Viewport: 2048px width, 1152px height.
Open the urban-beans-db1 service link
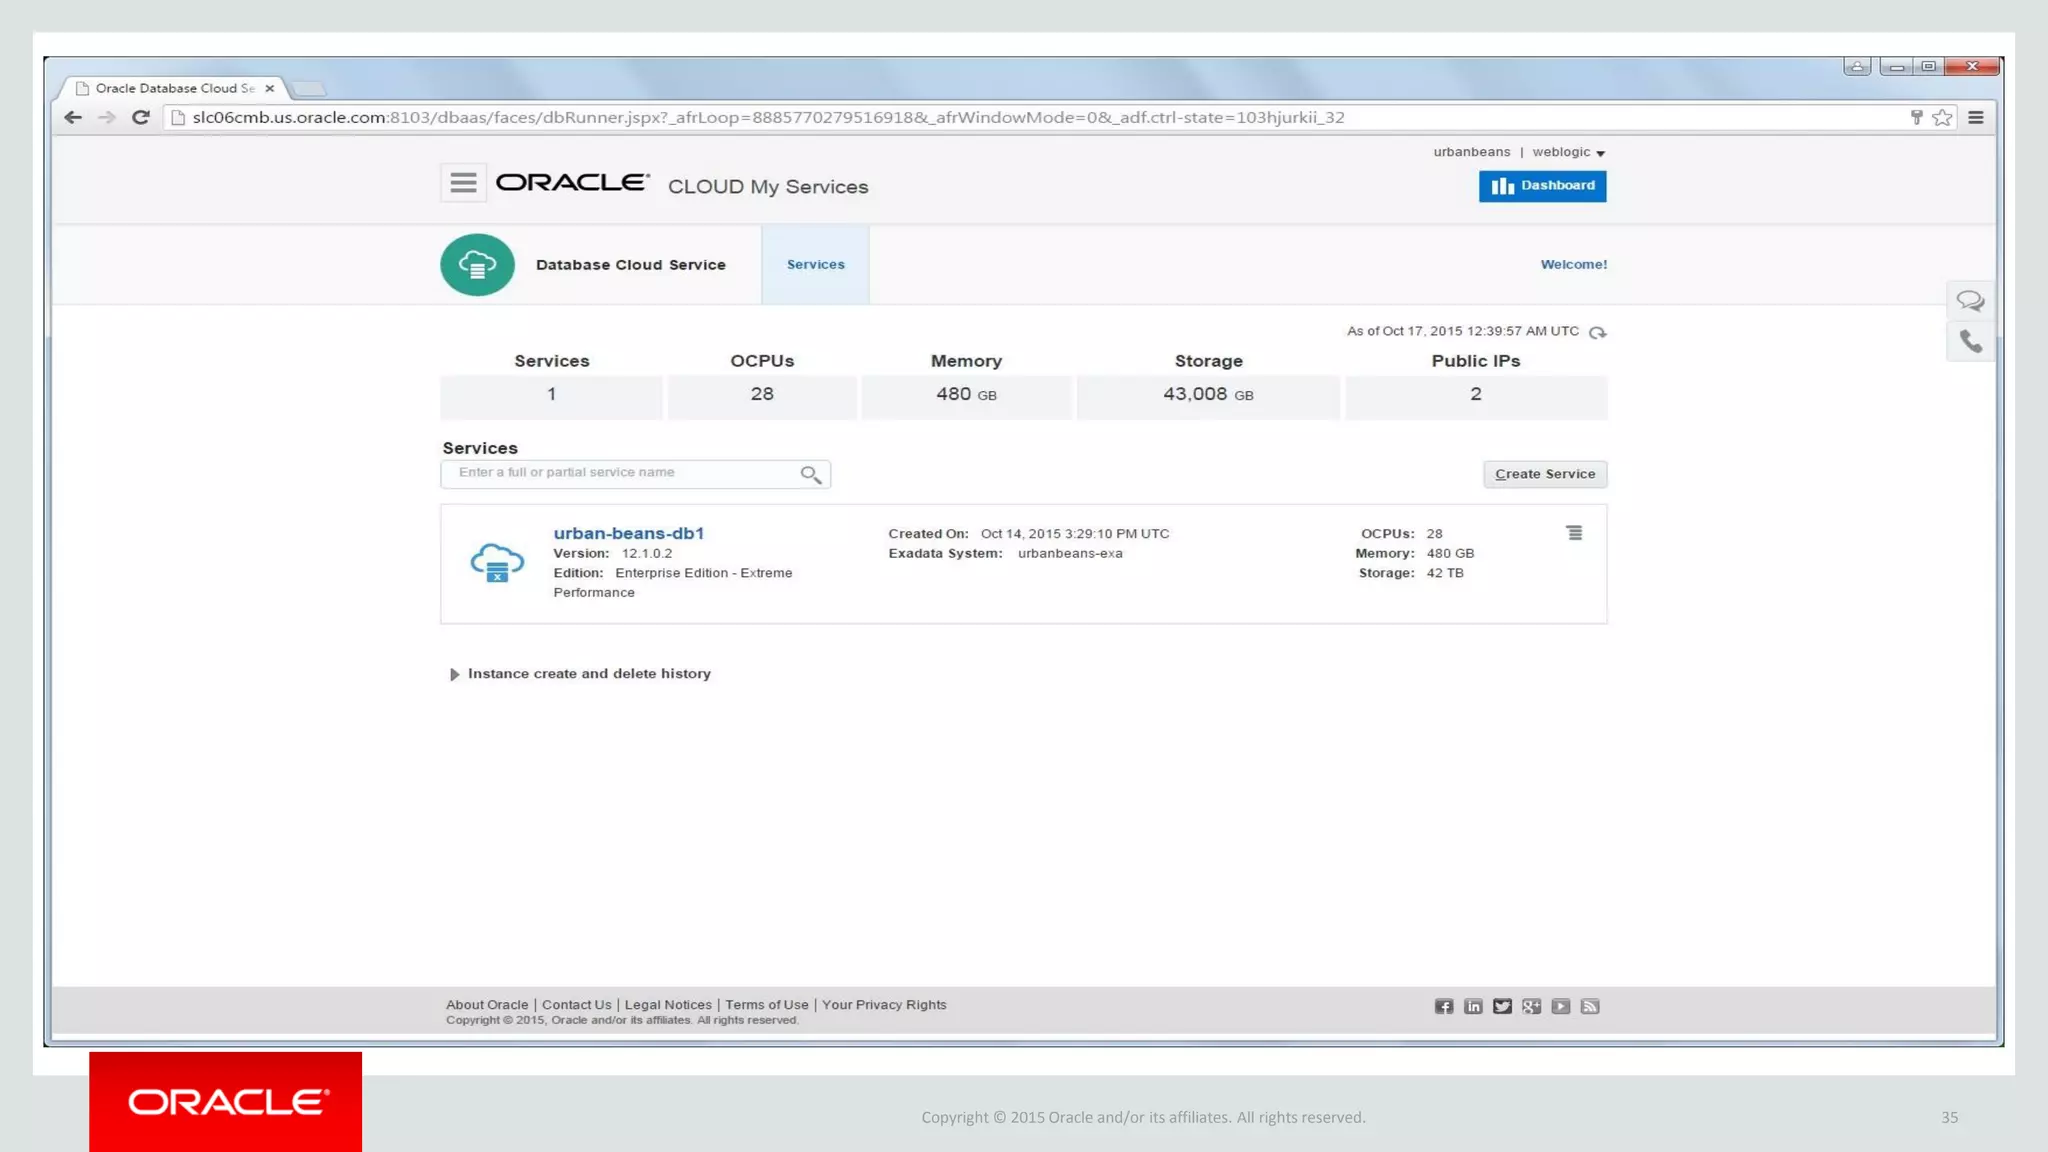(x=629, y=533)
